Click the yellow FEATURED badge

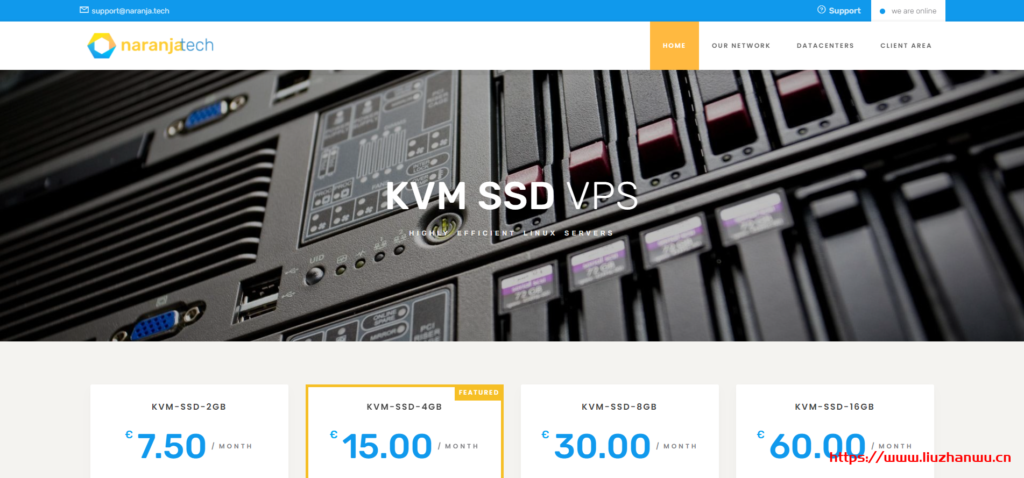pyautogui.click(x=478, y=392)
